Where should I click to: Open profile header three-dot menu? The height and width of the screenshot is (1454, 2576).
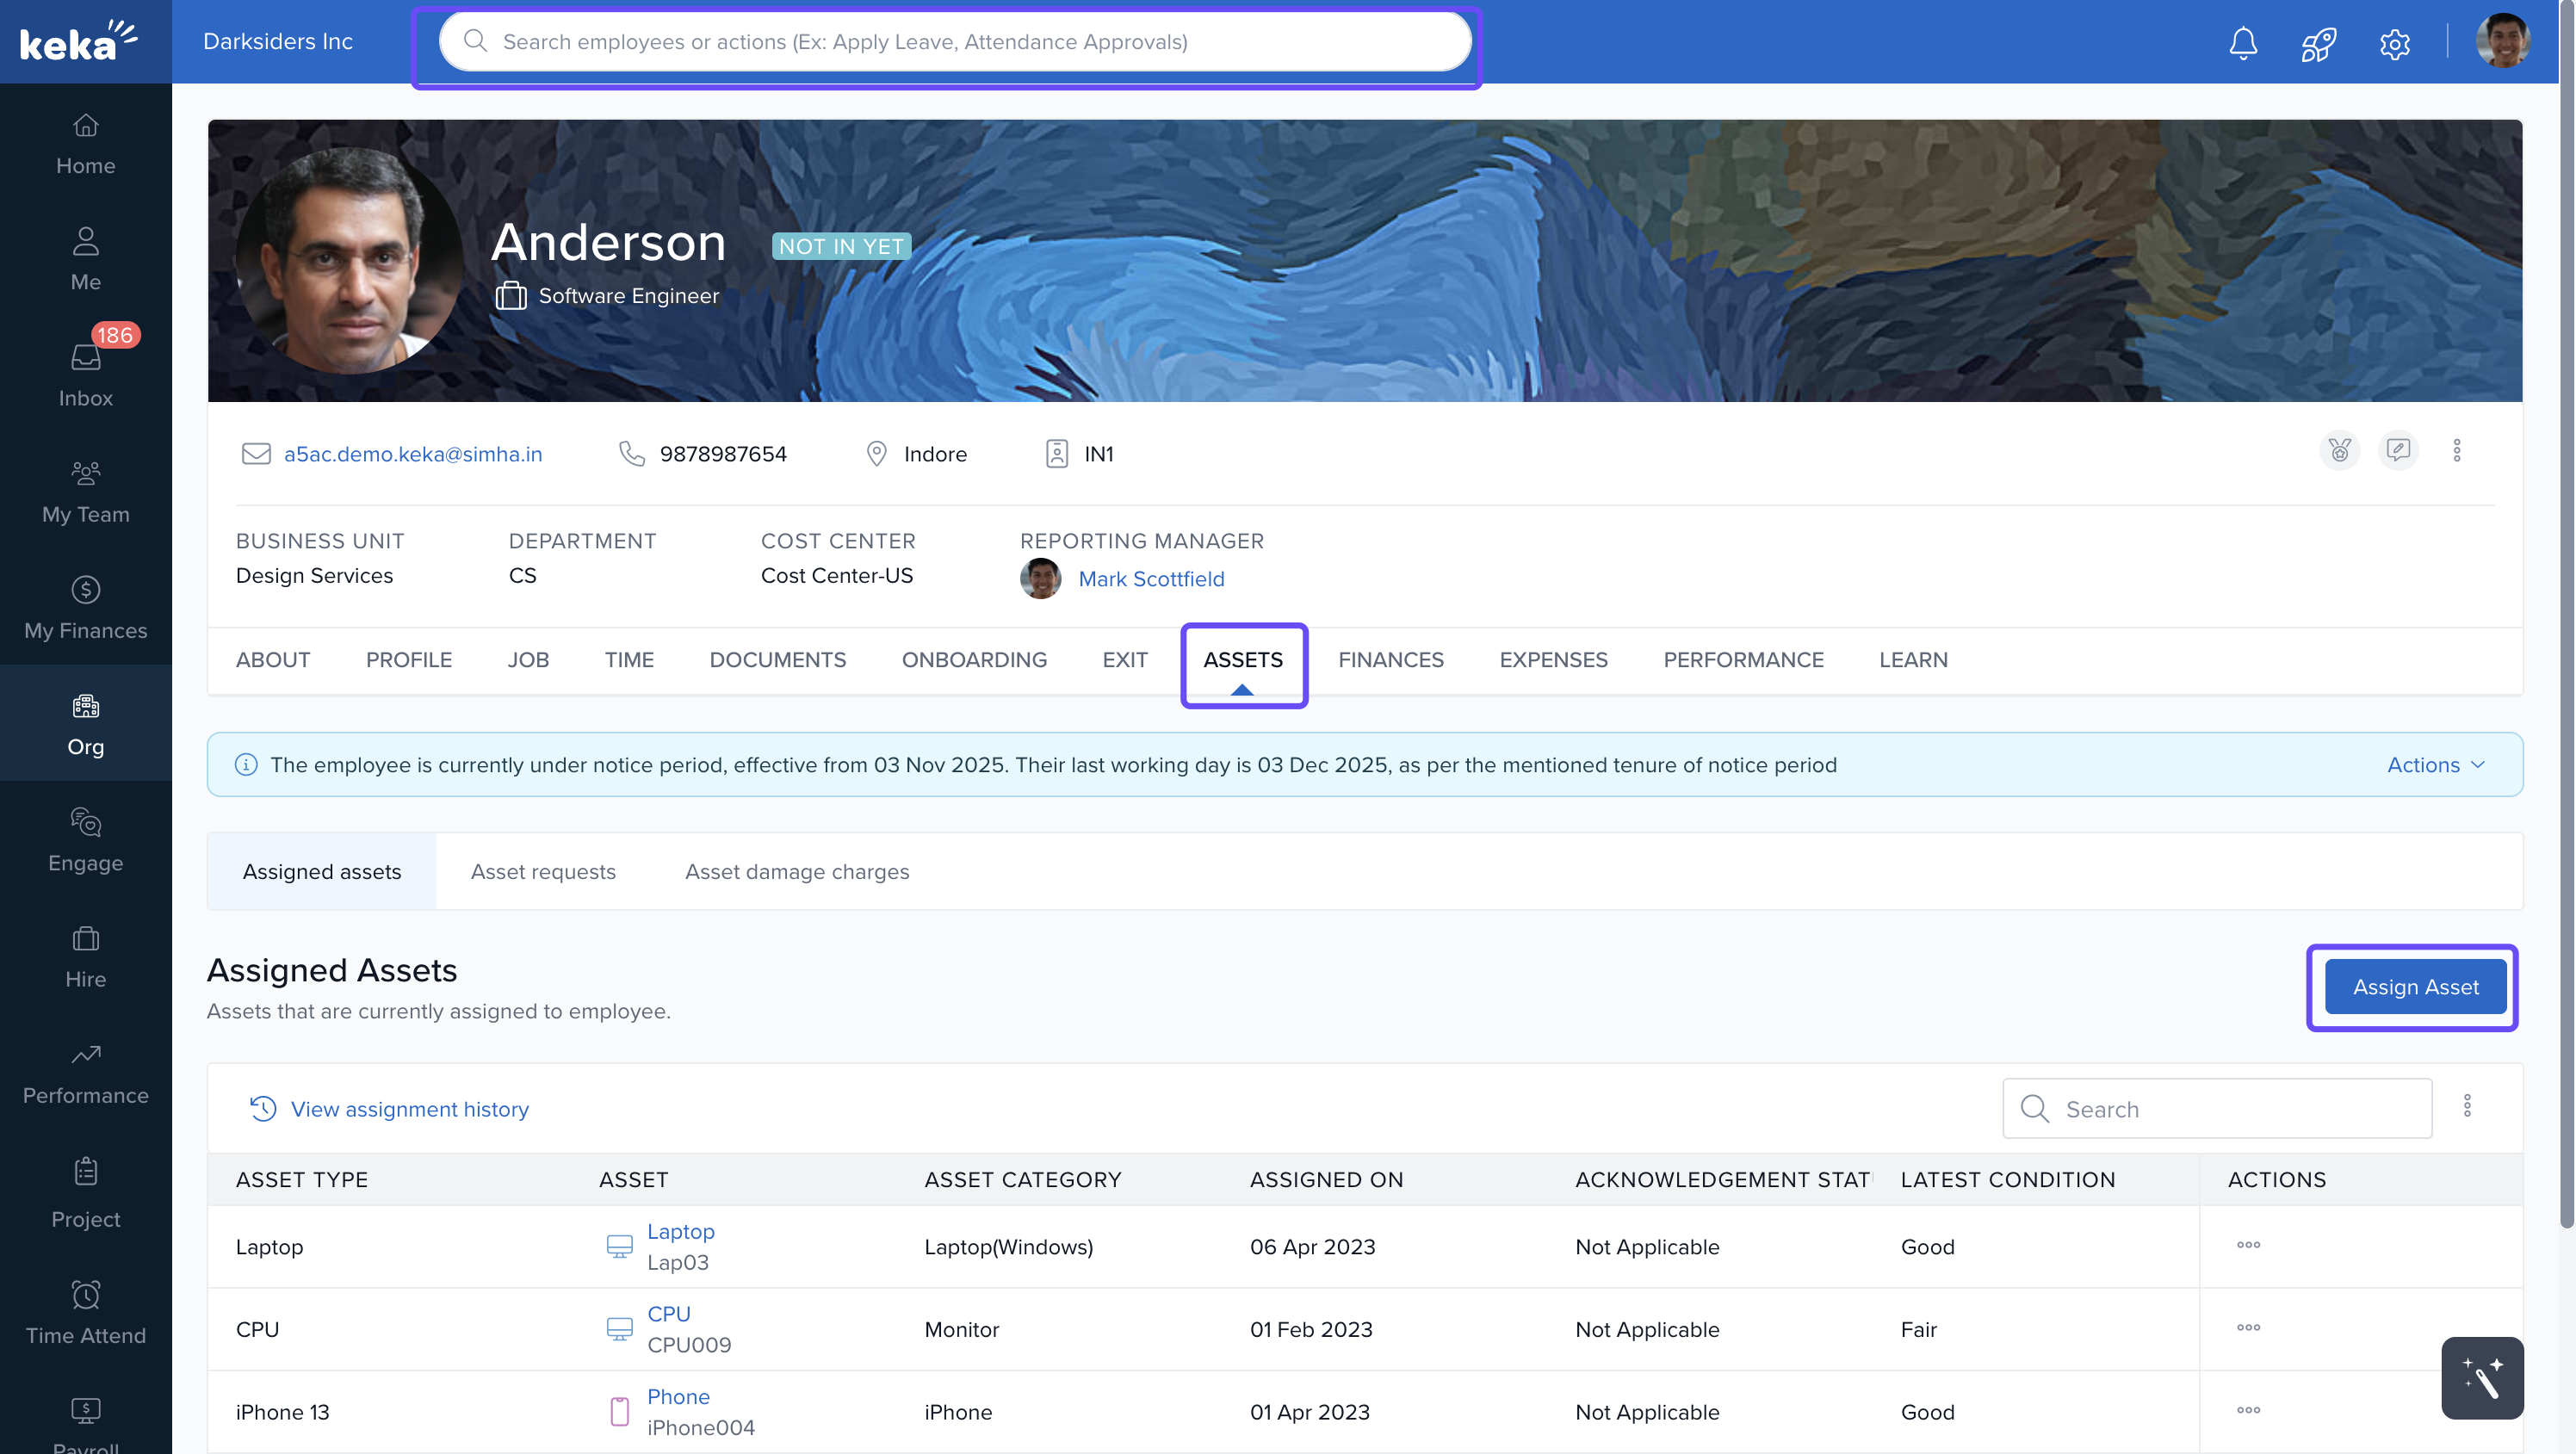(2456, 451)
